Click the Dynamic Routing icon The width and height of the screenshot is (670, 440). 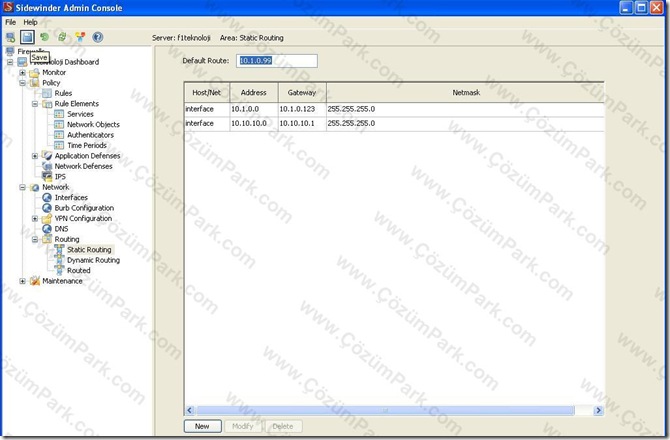59,260
